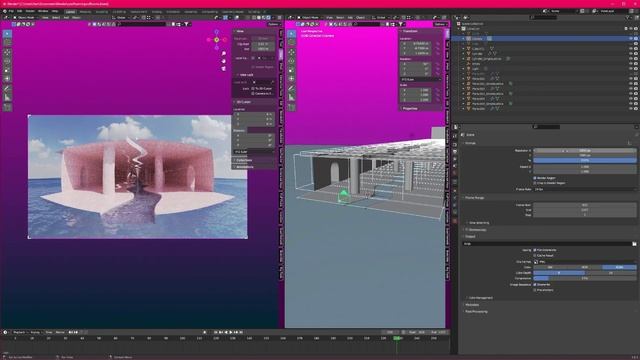Select the Move tool in right viewport
640x360 pixels.
click(x=291, y=53)
